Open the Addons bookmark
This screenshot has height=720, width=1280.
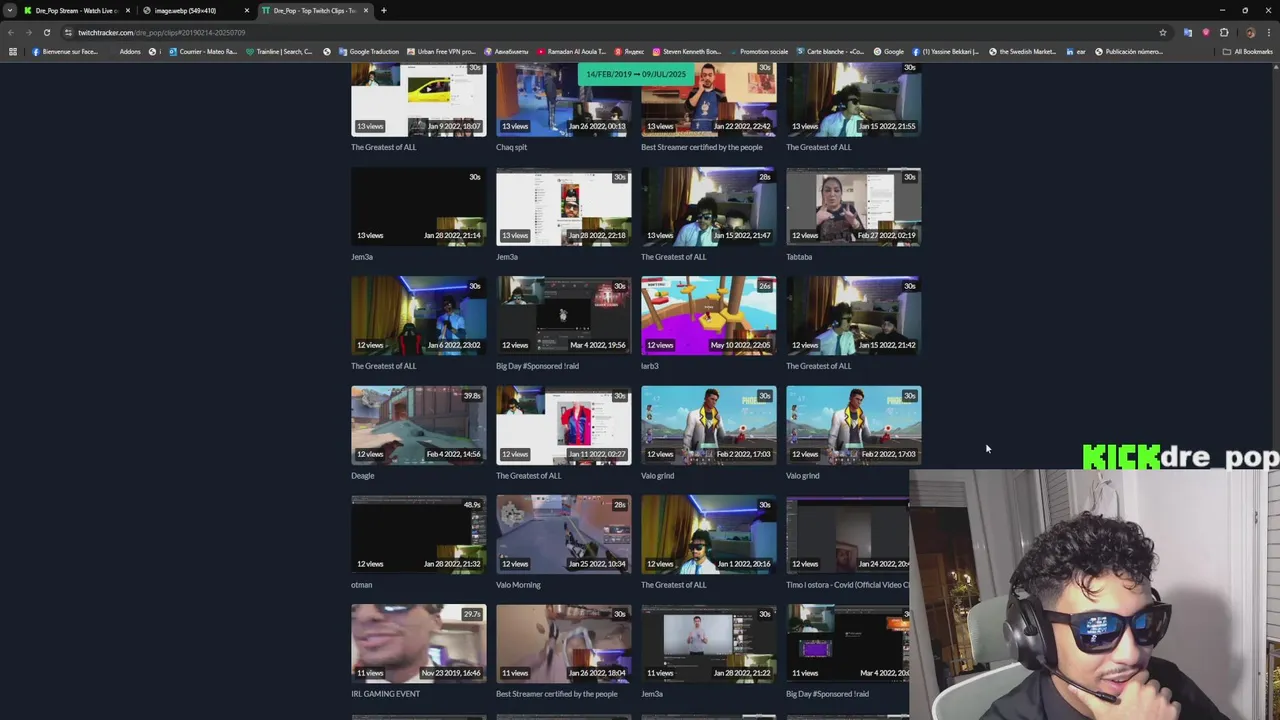coord(130,51)
